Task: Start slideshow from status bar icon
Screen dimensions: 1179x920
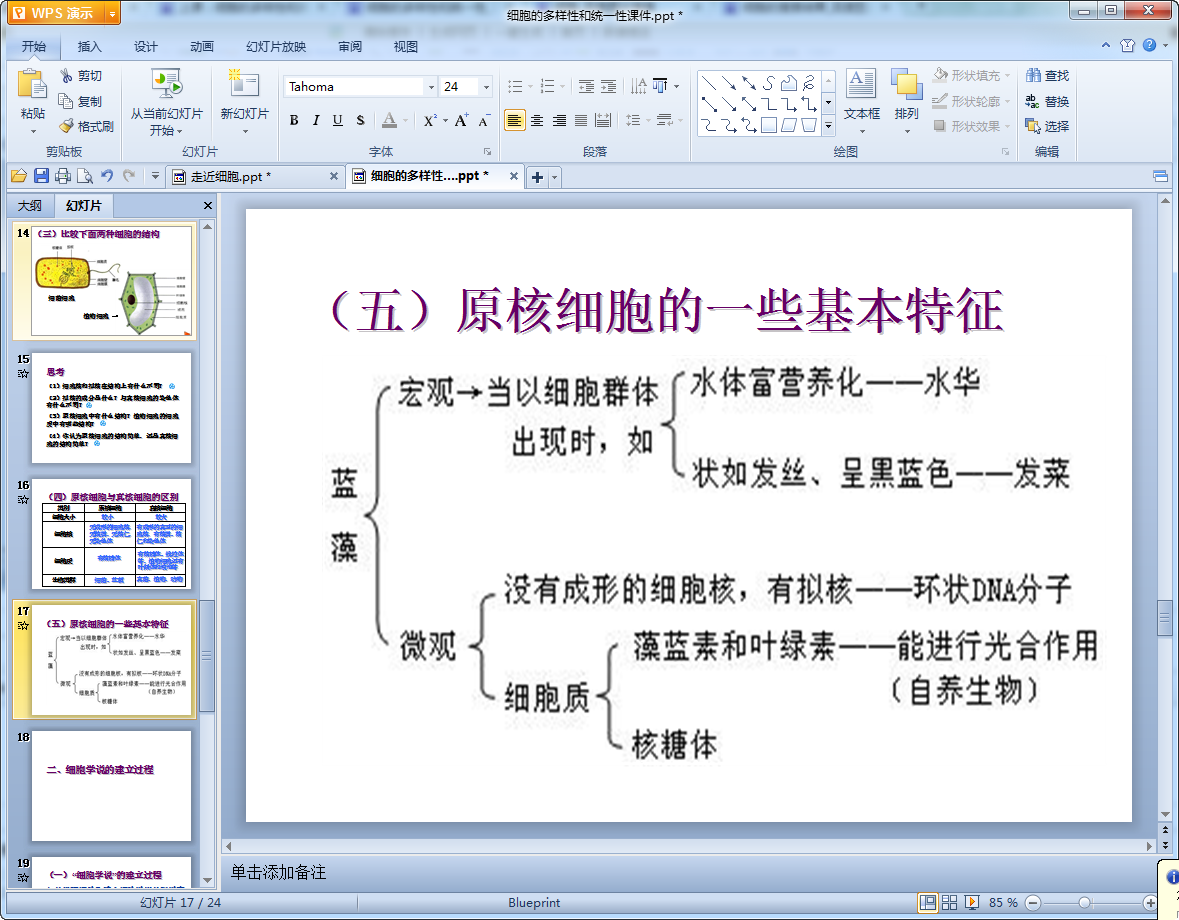Action: (x=971, y=902)
